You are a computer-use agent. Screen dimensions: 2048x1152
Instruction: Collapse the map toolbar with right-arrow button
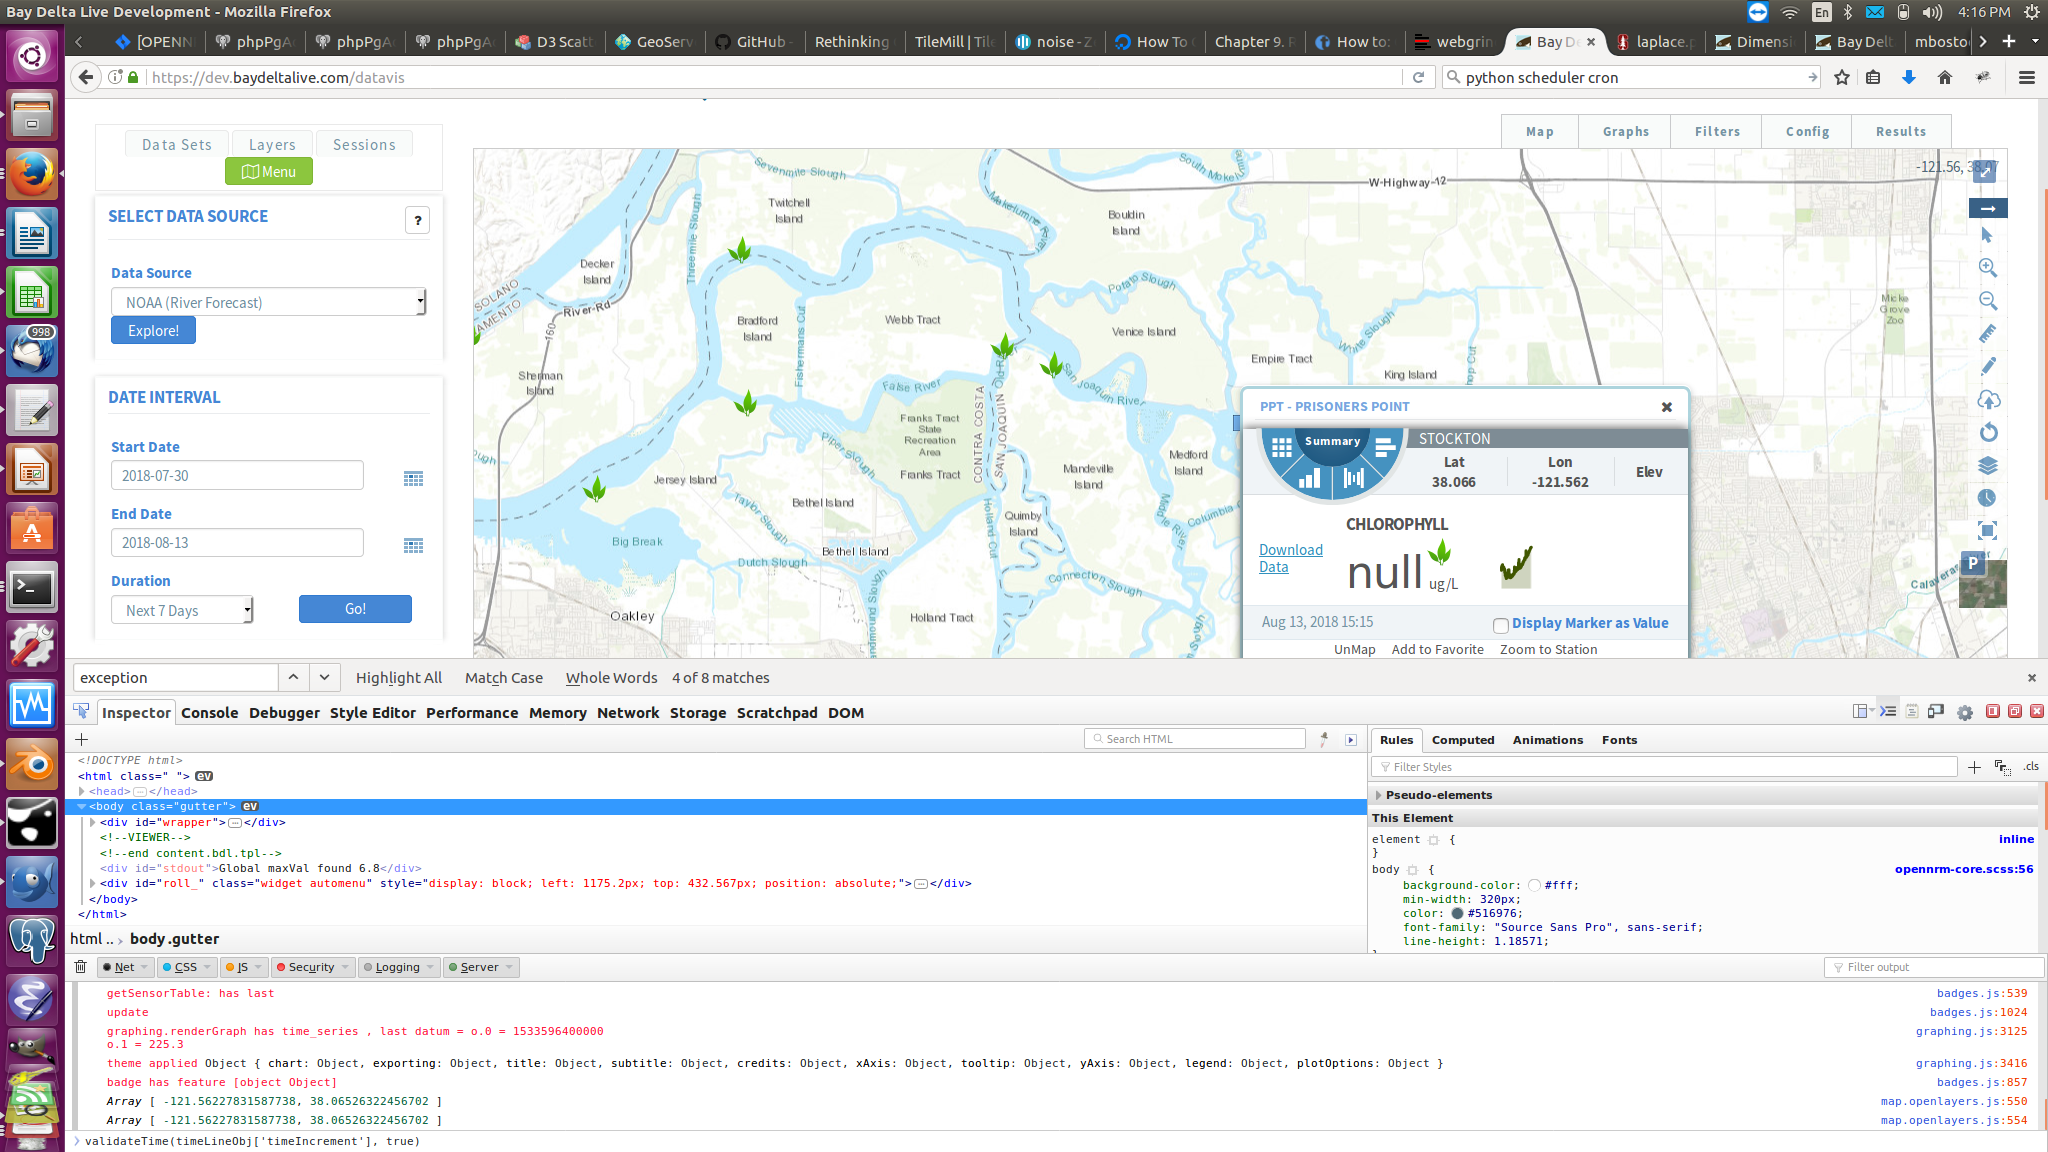(1988, 208)
